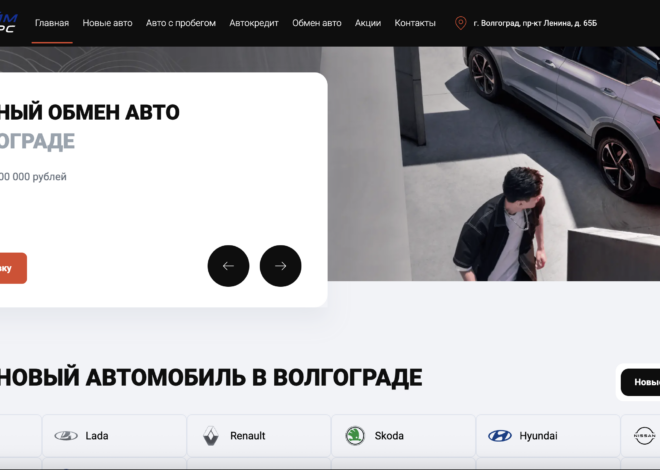Image resolution: width=660 pixels, height=470 pixels.
Task: Show next slide with right arrow
Action: click(280, 266)
